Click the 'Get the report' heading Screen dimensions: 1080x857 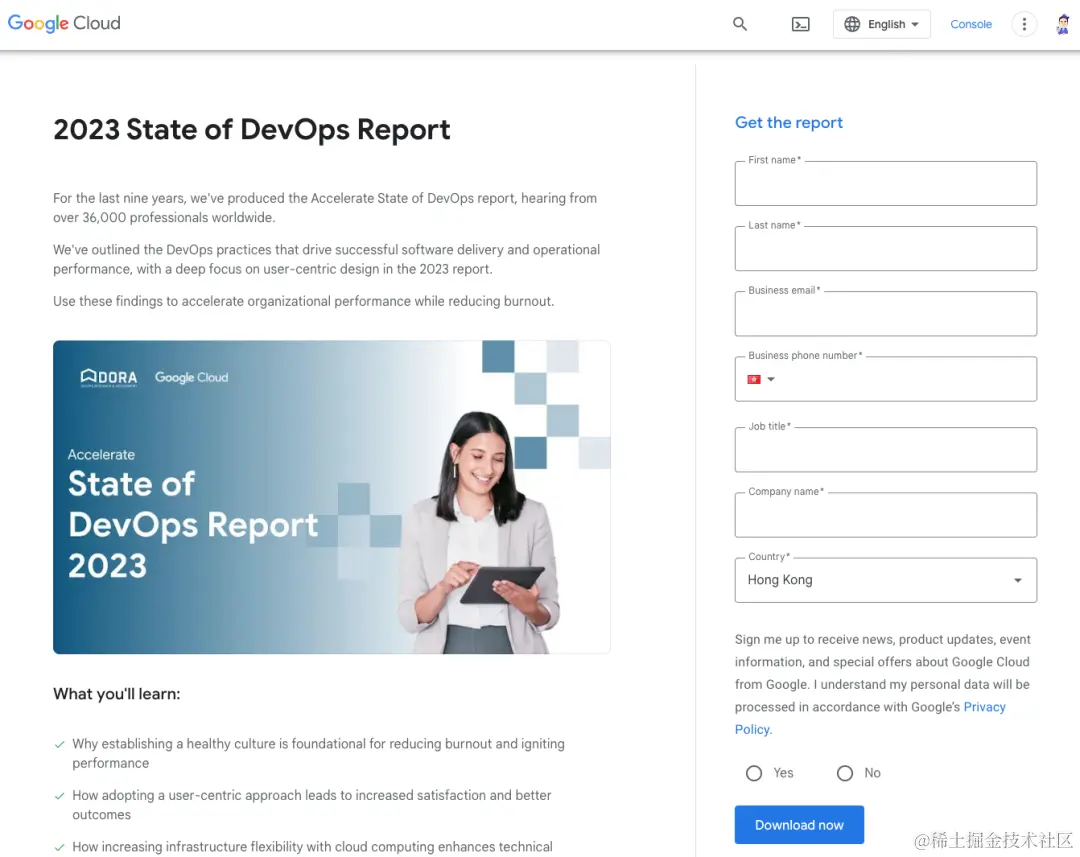(x=789, y=123)
